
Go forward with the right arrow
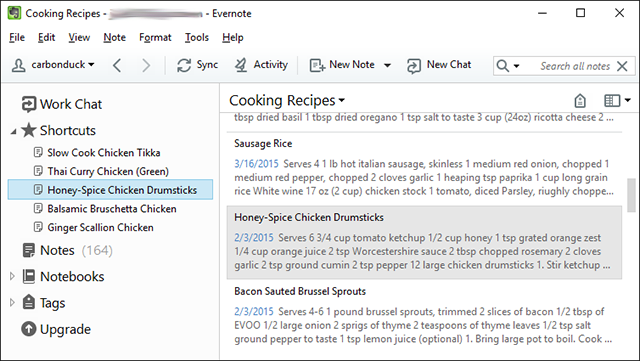[146, 65]
